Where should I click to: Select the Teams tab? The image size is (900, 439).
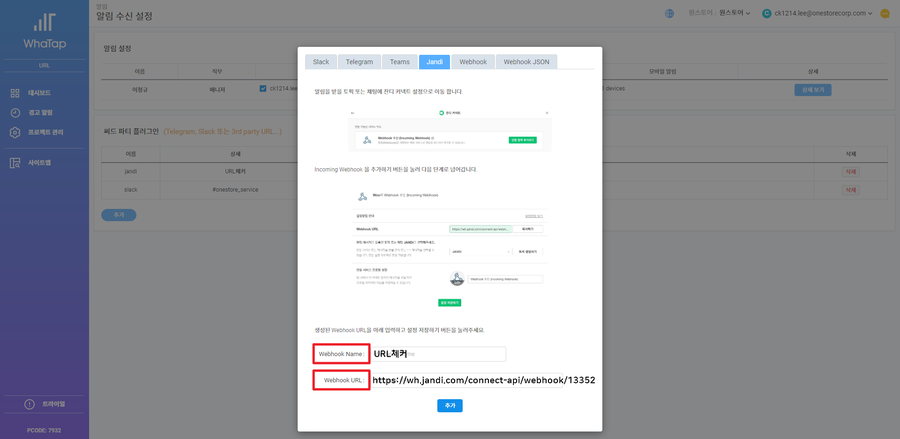tap(399, 61)
